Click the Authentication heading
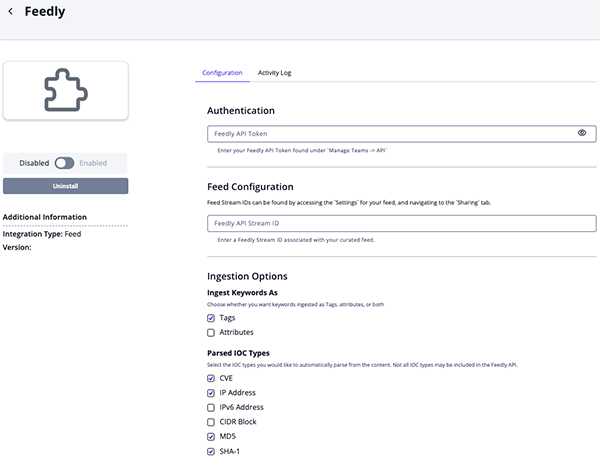This screenshot has width=600, height=458. (x=241, y=111)
